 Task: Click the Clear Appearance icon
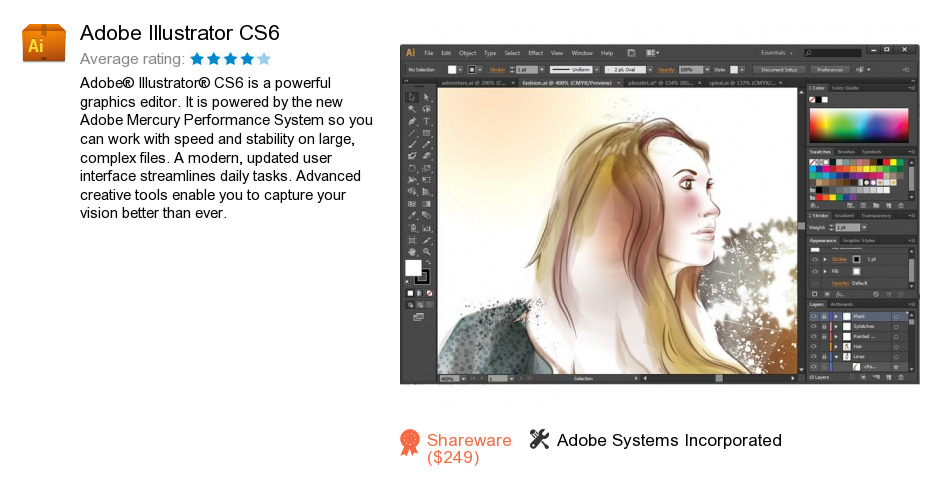click(876, 294)
